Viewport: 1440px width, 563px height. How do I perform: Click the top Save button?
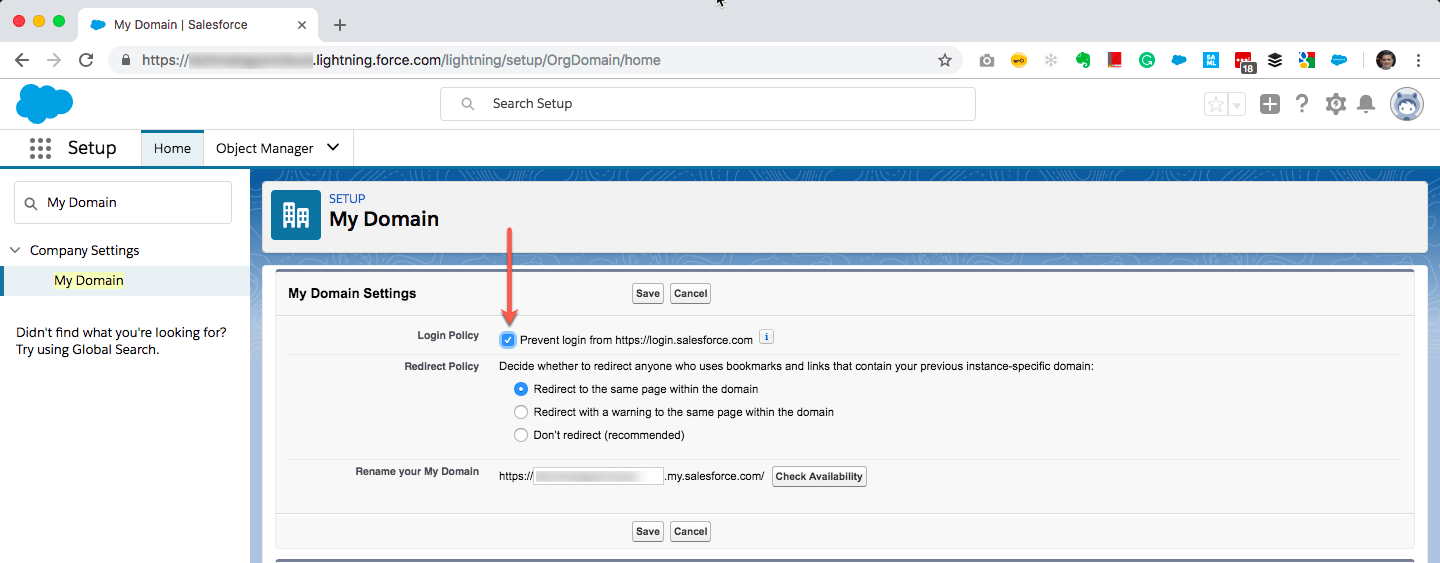648,294
